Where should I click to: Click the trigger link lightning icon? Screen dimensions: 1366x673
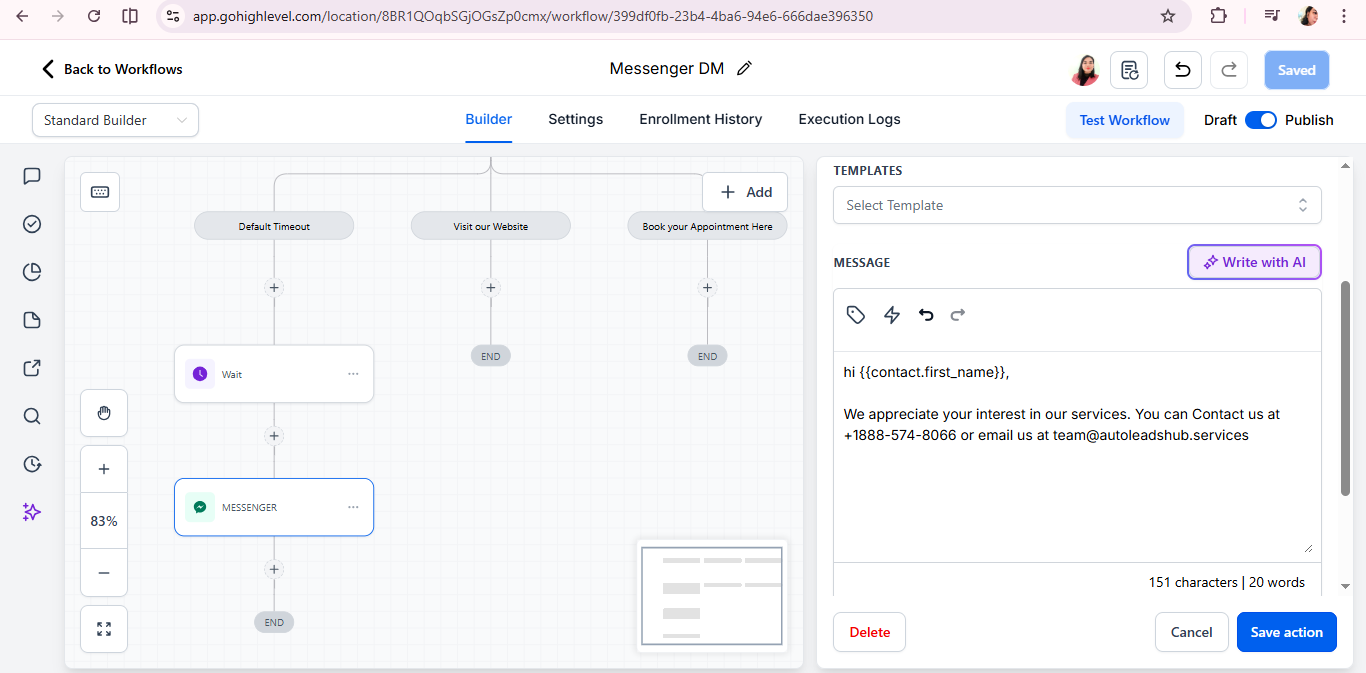(892, 314)
